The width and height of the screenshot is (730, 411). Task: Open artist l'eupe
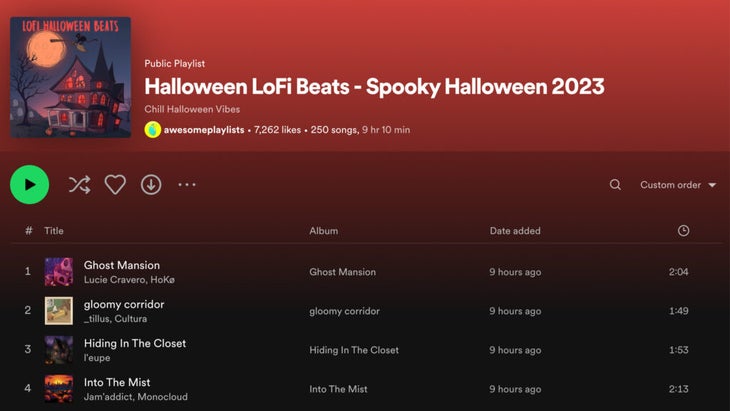(97, 358)
